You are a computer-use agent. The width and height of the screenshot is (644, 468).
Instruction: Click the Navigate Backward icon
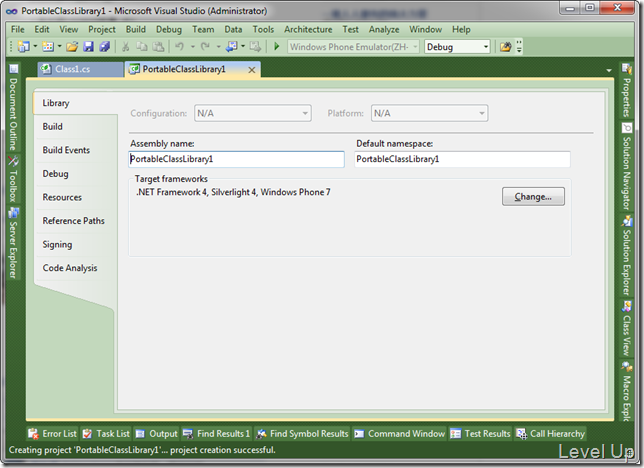232,47
